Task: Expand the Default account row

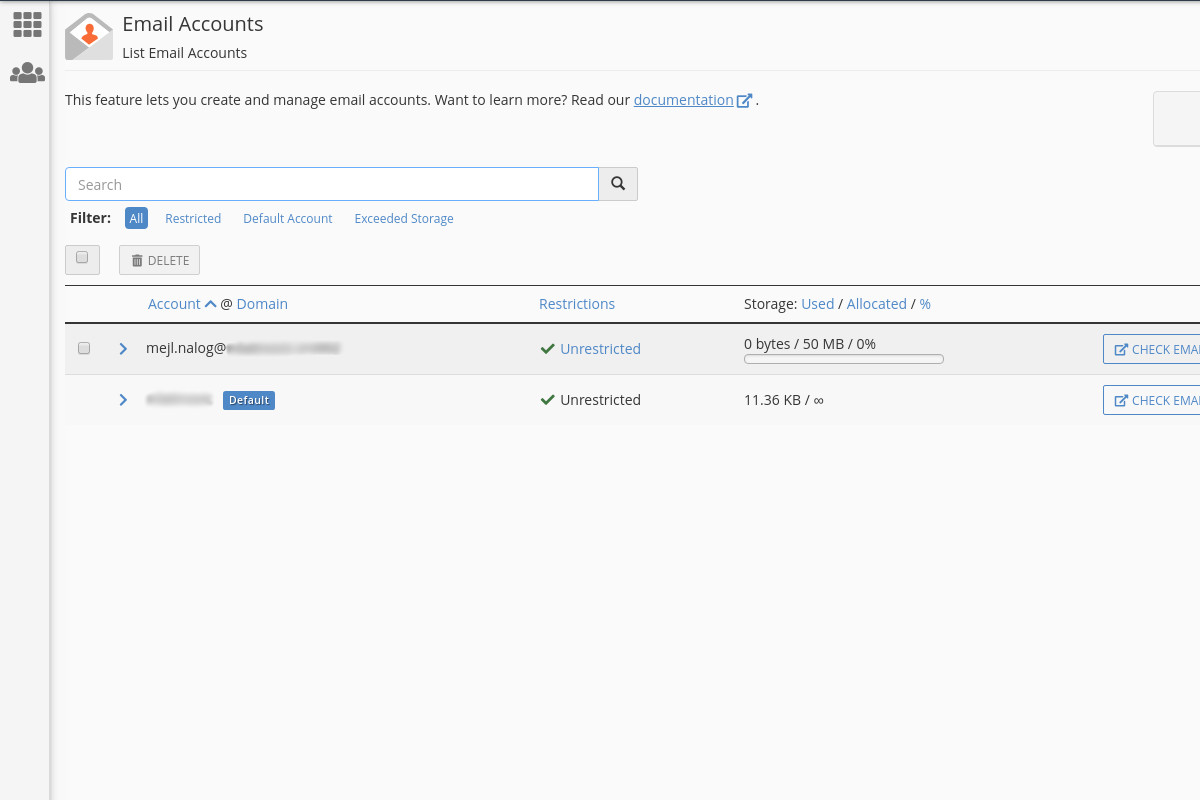Action: 123,400
